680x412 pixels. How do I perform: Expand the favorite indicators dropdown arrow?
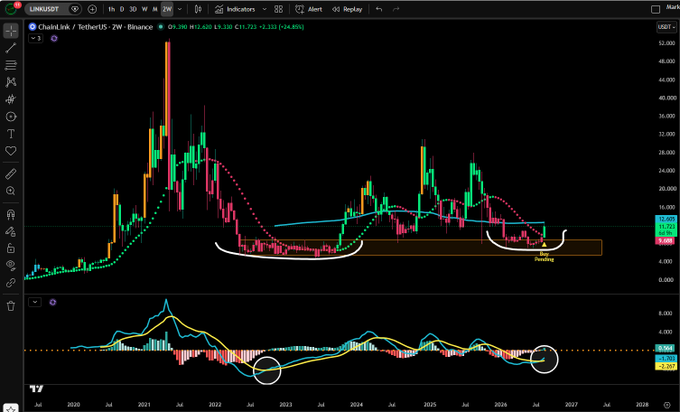[x=265, y=9]
